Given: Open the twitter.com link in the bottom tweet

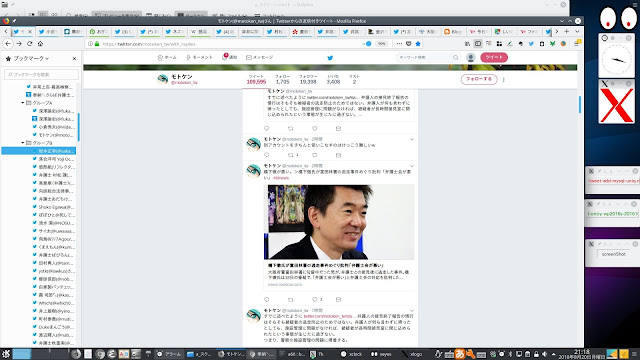Looking at the screenshot, I should pyautogui.click(x=328, y=316).
